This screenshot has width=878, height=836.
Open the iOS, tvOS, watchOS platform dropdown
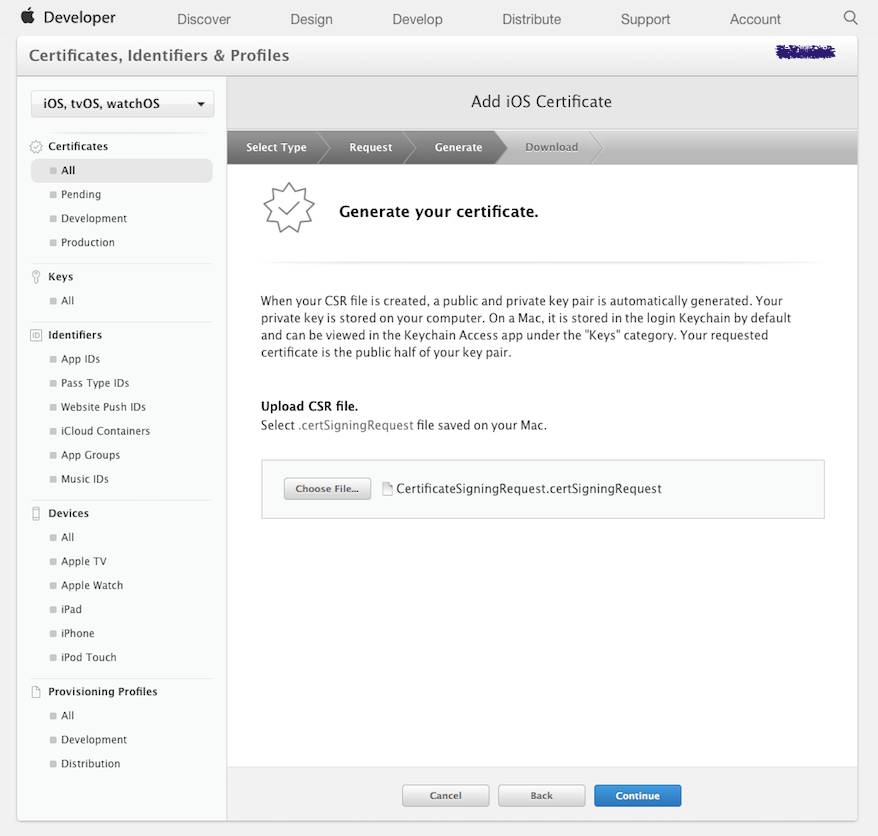click(x=123, y=104)
